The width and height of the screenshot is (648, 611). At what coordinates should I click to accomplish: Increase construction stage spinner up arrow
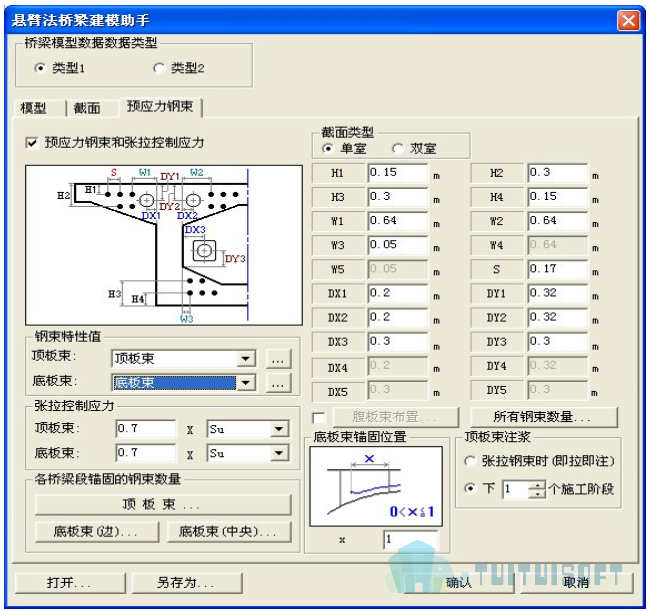tap(537, 485)
